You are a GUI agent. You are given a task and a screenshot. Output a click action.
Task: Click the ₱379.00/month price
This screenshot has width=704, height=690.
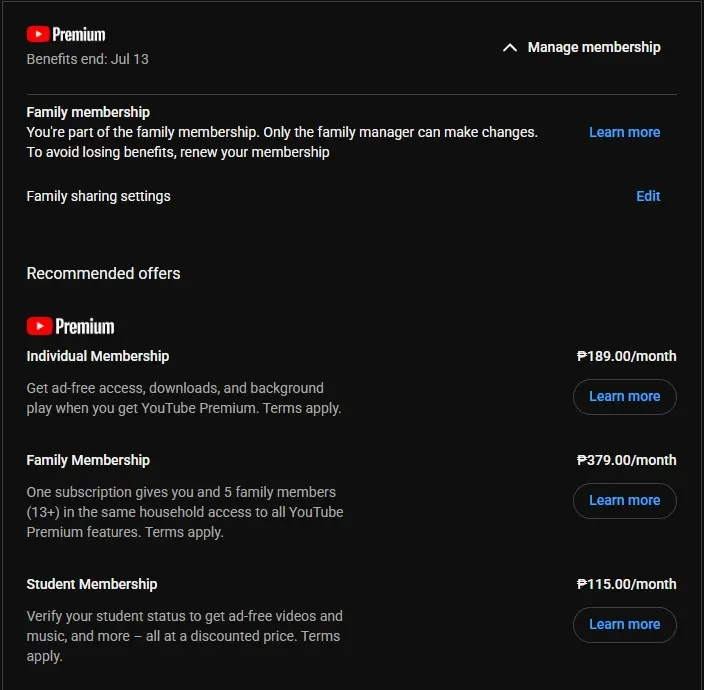point(626,460)
